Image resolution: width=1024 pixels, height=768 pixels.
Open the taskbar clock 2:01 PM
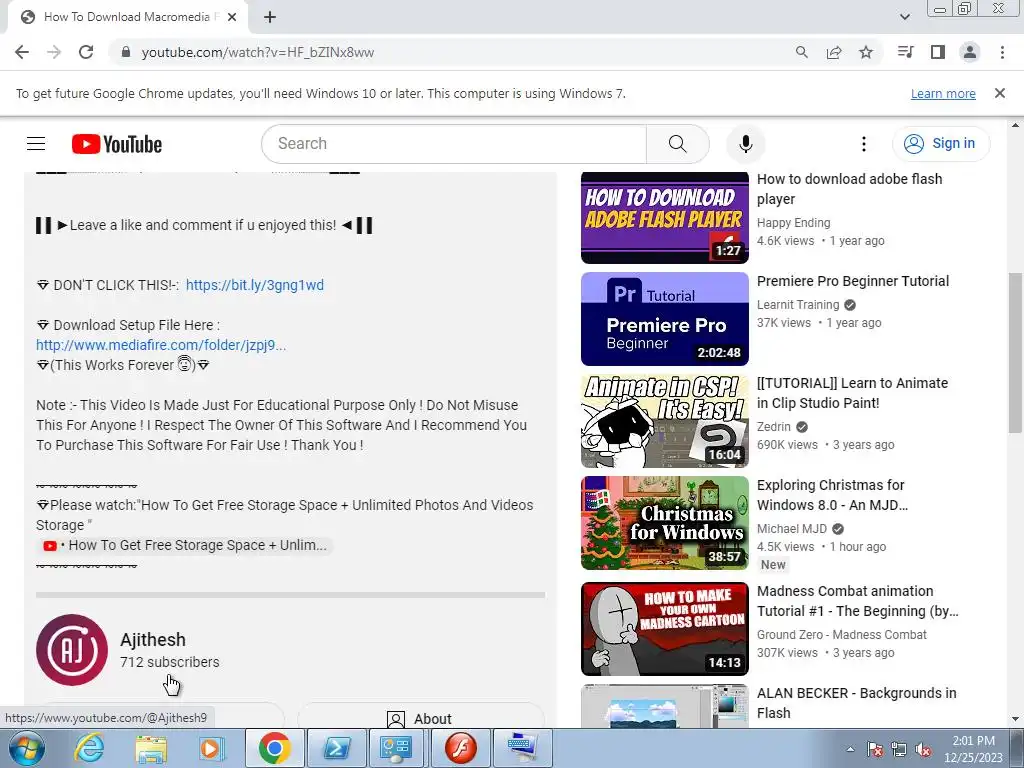tap(973, 749)
